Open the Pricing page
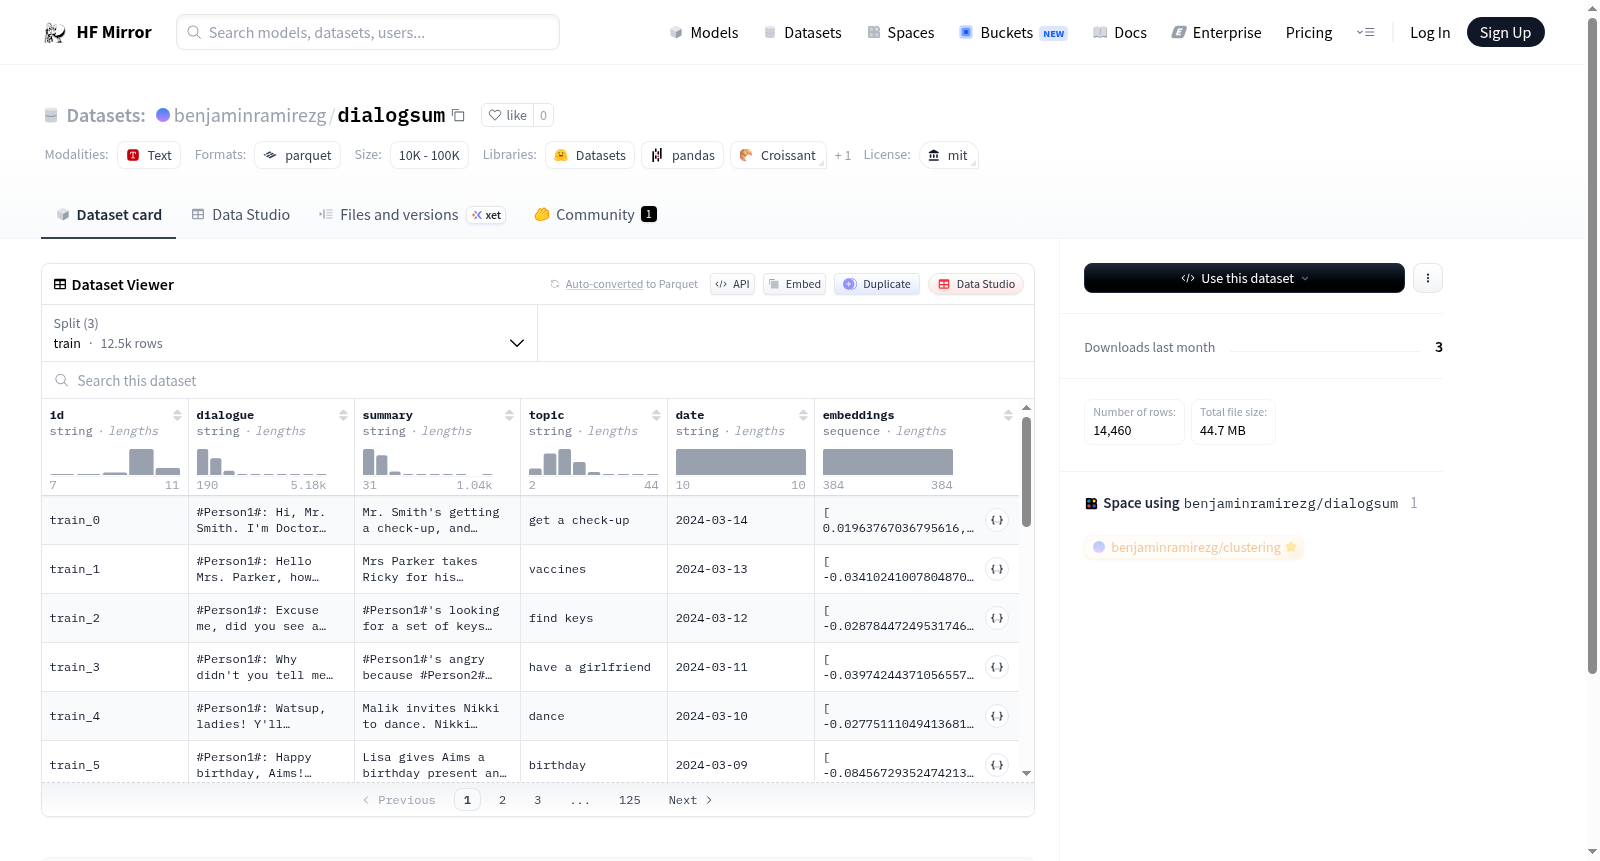This screenshot has width=1600, height=861. click(x=1309, y=32)
